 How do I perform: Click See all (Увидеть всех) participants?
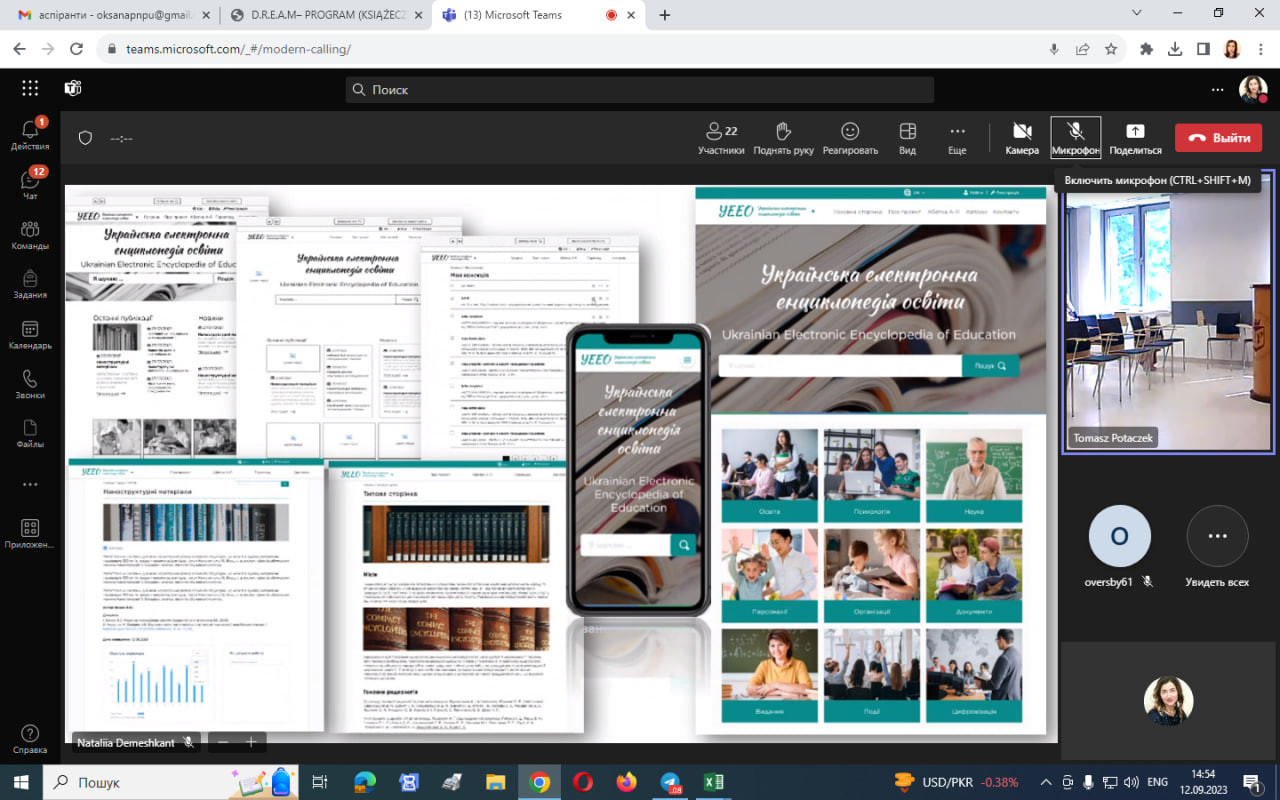click(x=1217, y=546)
